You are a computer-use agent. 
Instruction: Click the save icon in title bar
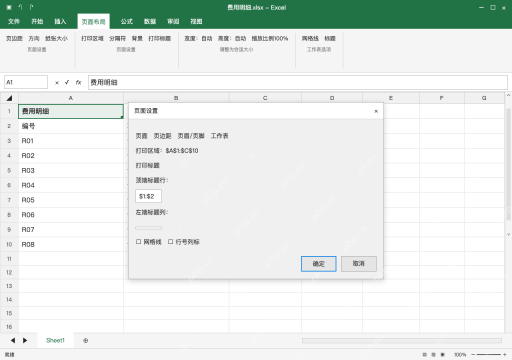coord(9,7)
